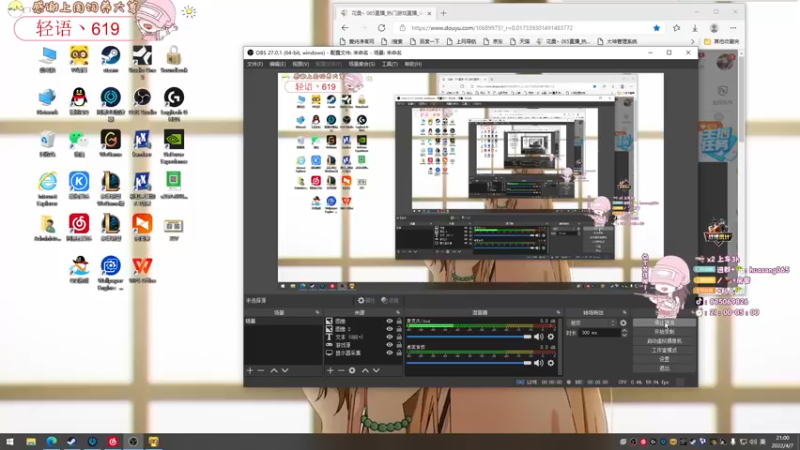Remove scene with the Scenes minus icon
The image size is (800, 450).
pos(261,370)
